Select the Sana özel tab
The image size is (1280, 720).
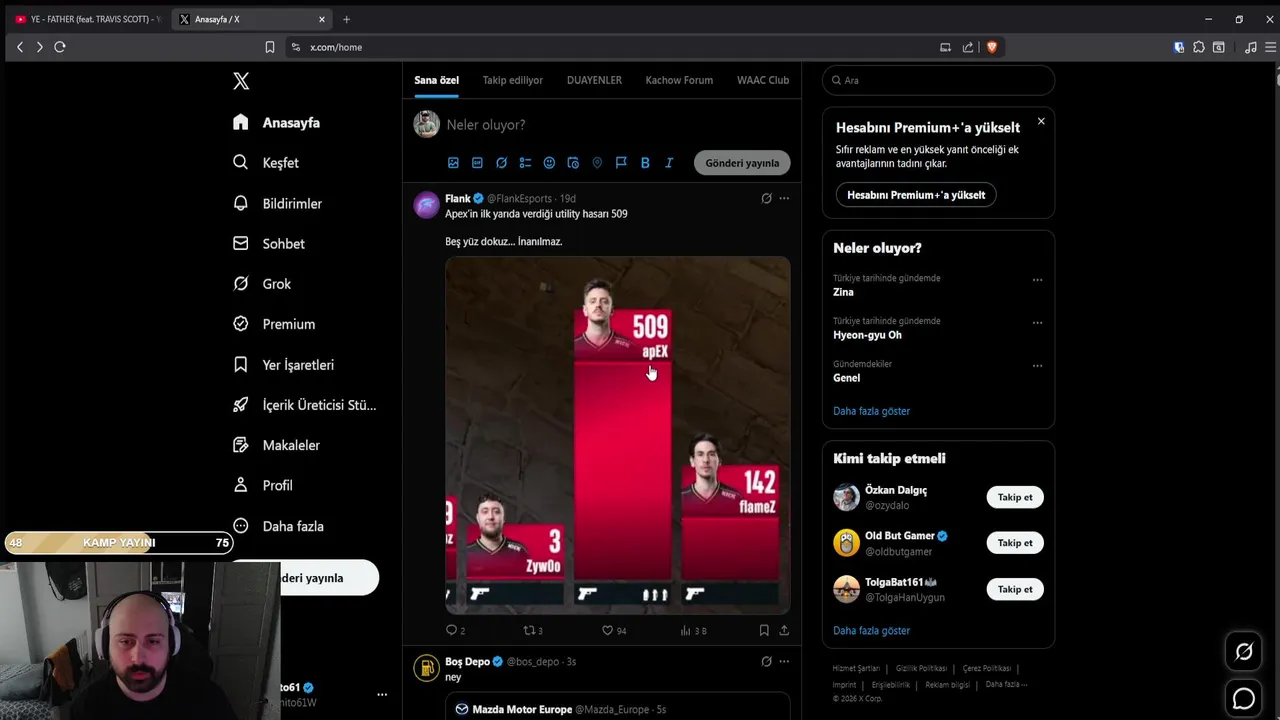(437, 80)
